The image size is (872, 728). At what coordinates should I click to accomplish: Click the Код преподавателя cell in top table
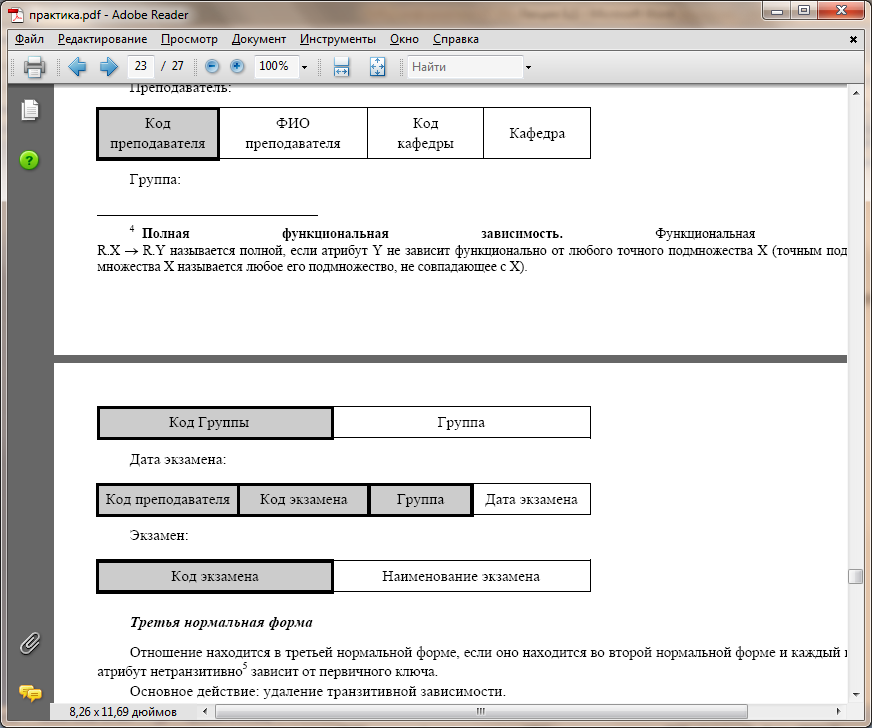point(158,133)
